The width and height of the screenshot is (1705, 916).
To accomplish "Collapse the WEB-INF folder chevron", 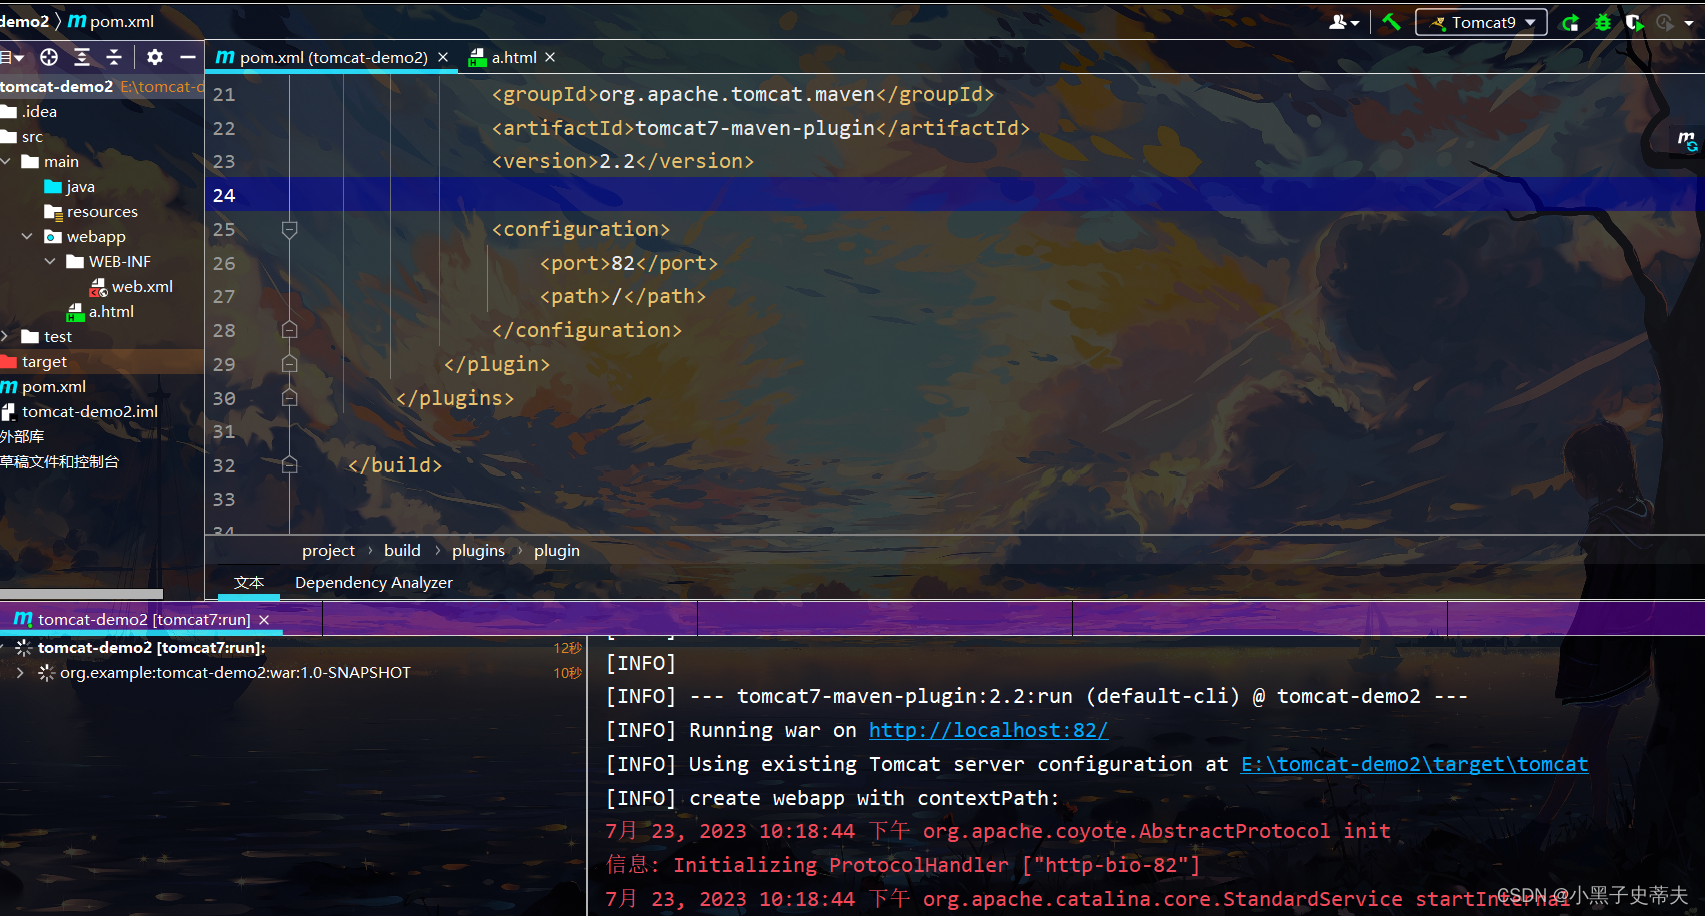I will pos(50,261).
